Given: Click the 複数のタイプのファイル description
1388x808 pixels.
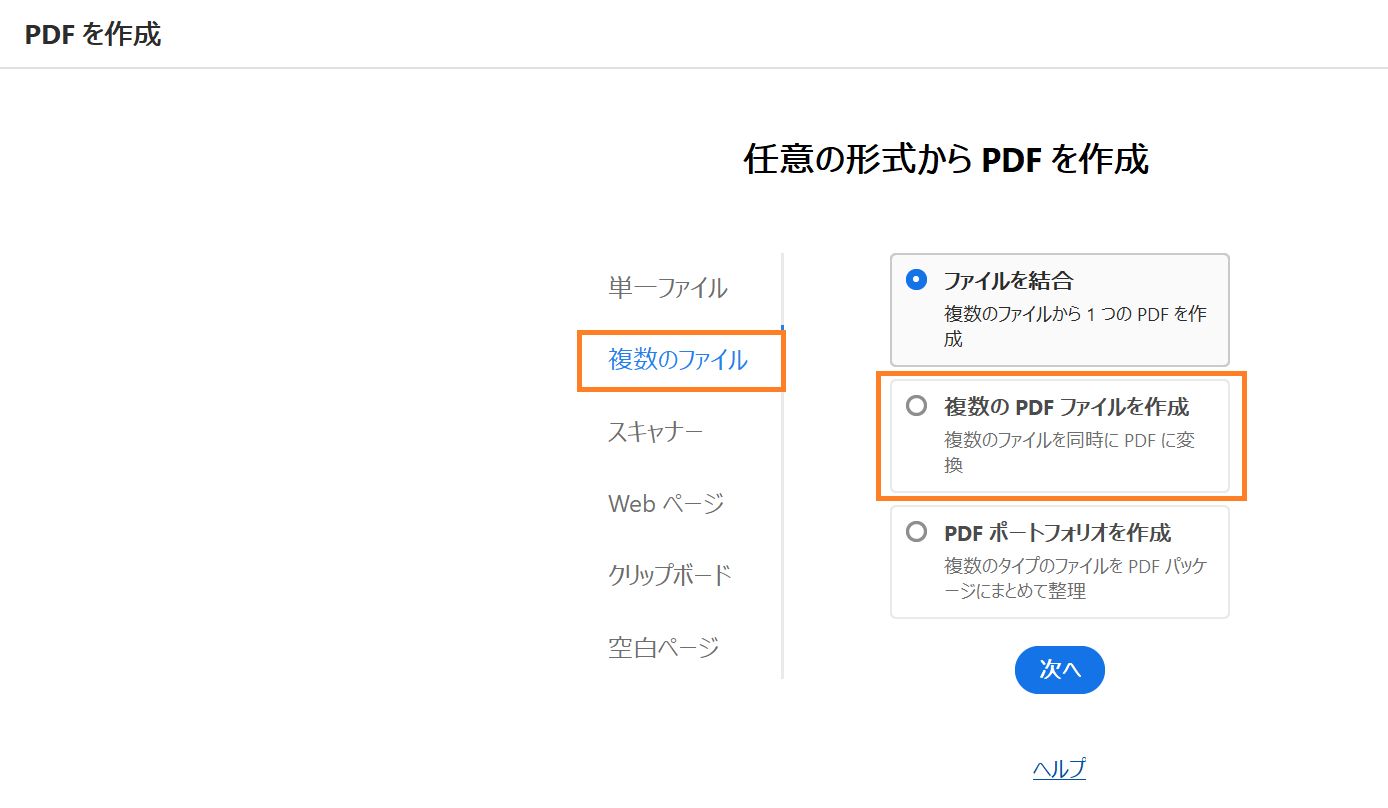Looking at the screenshot, I should pos(1075,577).
